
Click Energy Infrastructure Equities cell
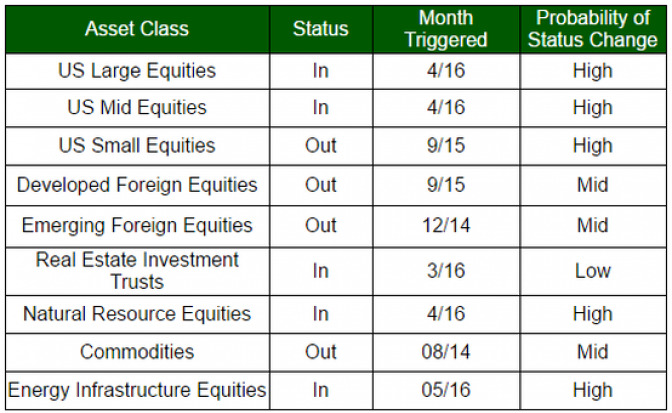click(x=137, y=390)
